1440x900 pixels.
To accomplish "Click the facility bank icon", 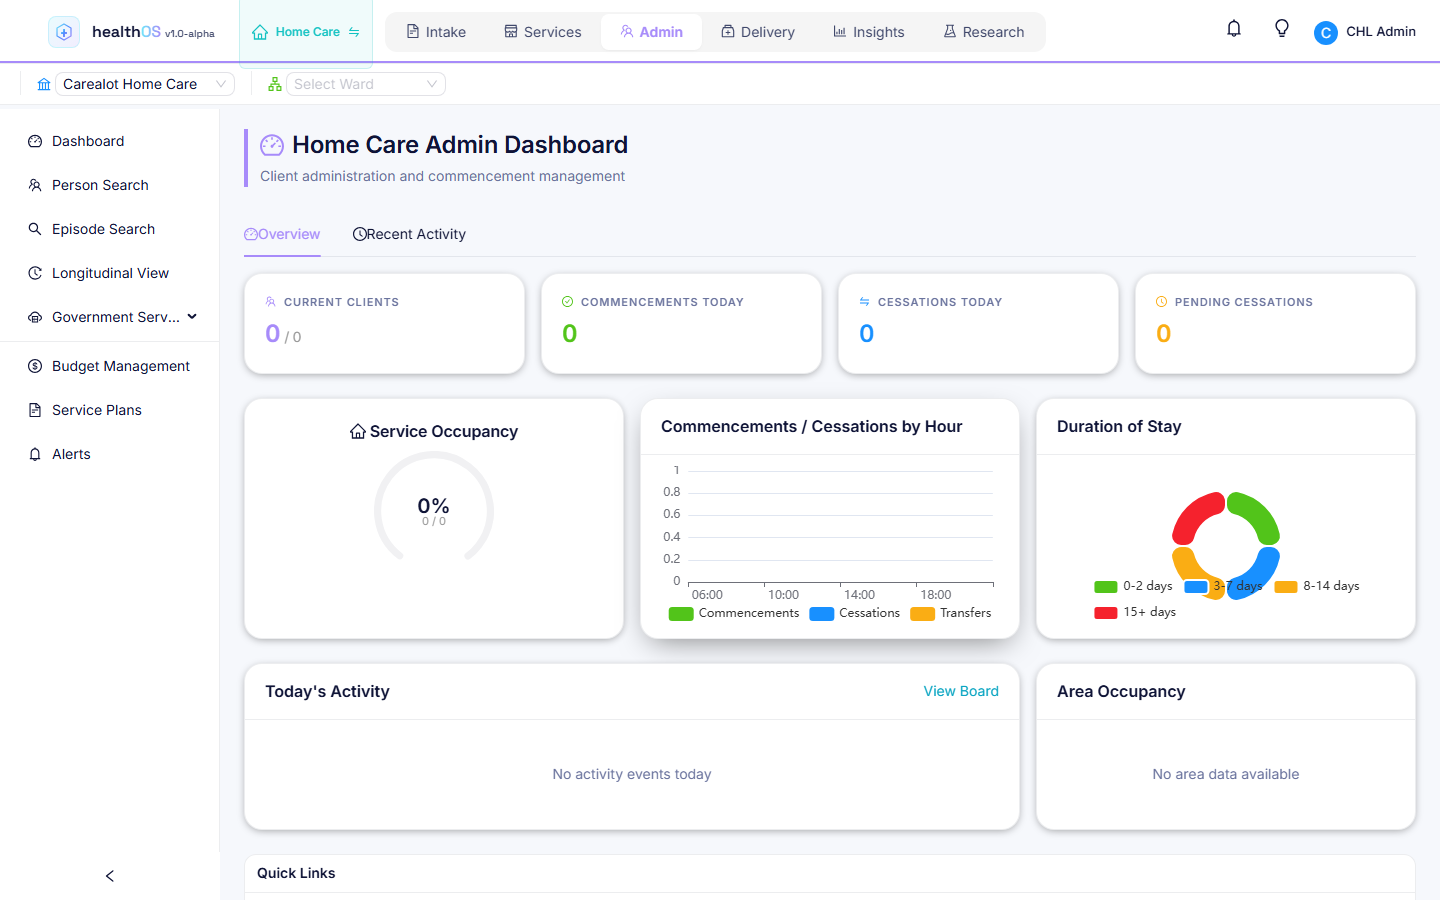I will tap(44, 84).
